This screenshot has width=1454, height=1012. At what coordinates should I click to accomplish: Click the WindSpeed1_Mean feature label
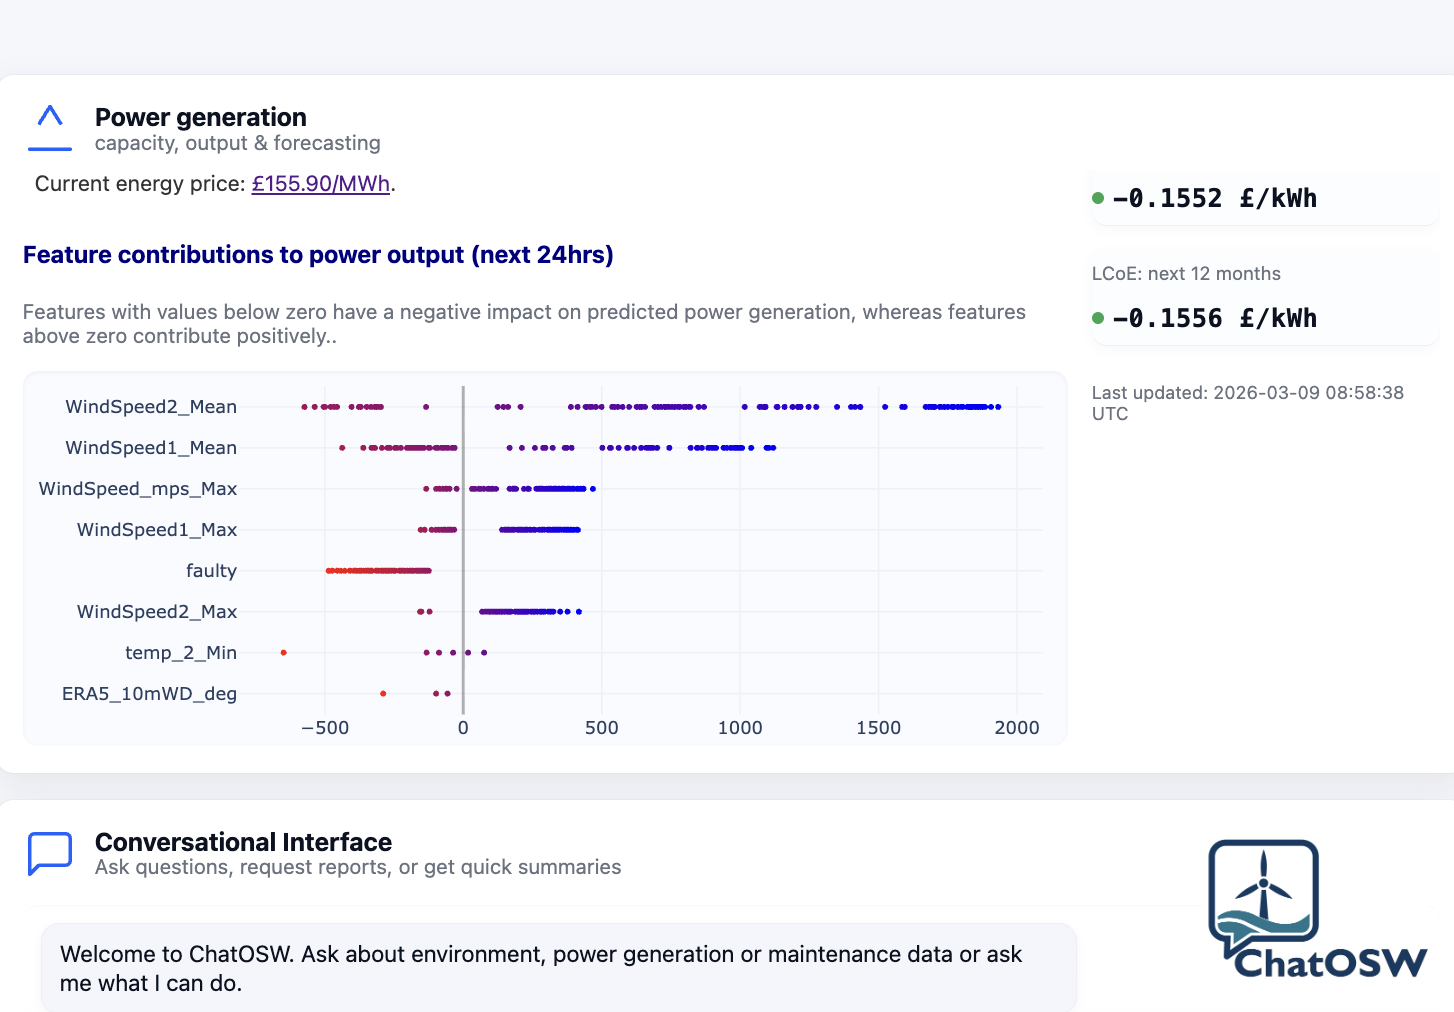(151, 448)
